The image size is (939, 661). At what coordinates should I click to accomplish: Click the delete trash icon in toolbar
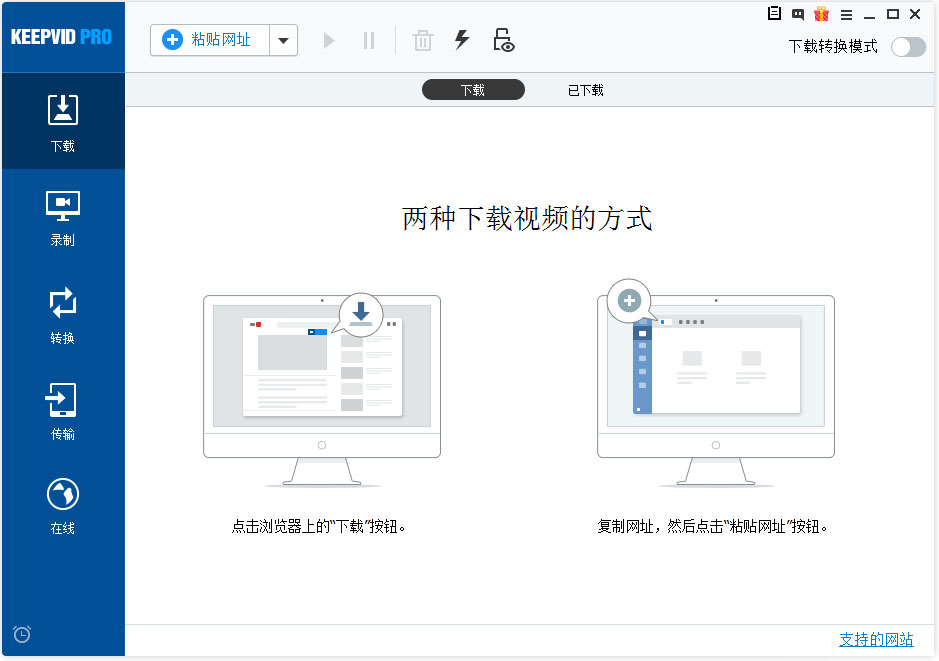point(422,41)
